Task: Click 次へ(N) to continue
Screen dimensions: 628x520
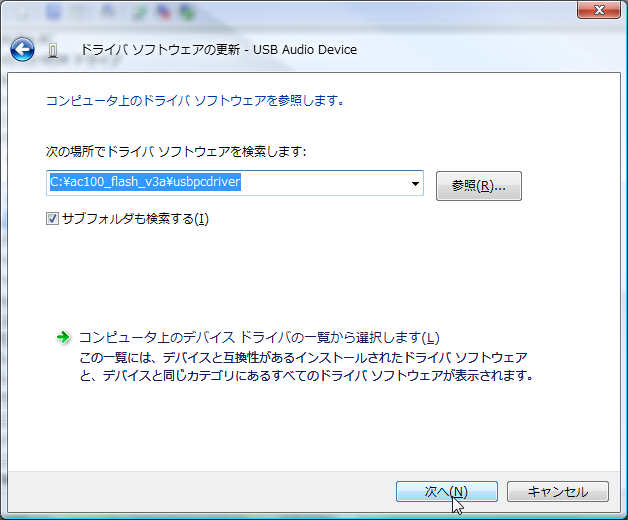Action: [x=447, y=491]
